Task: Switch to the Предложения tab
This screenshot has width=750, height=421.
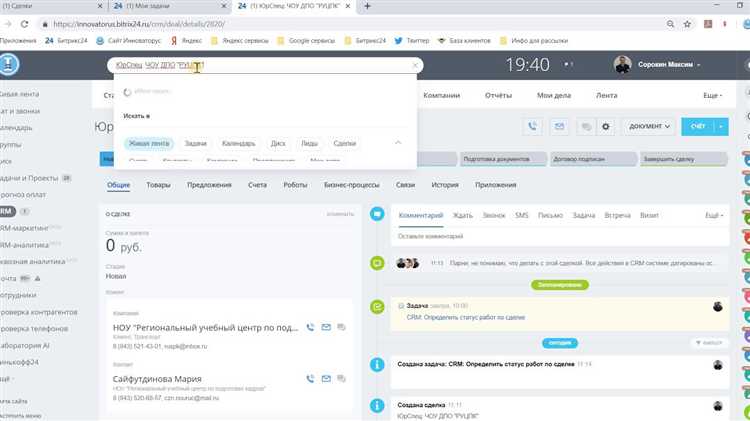Action: [209, 185]
